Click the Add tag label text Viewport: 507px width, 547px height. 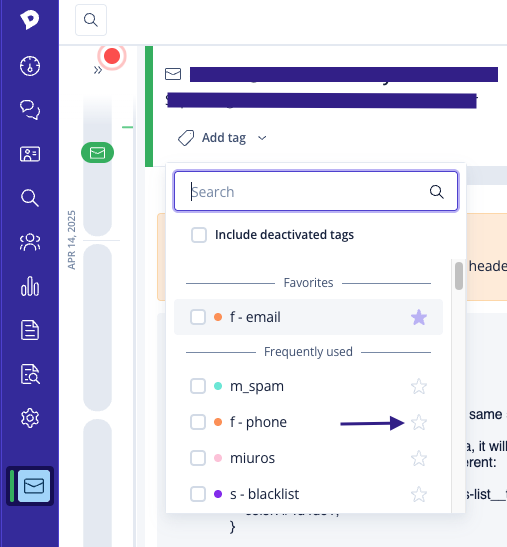[224, 138]
